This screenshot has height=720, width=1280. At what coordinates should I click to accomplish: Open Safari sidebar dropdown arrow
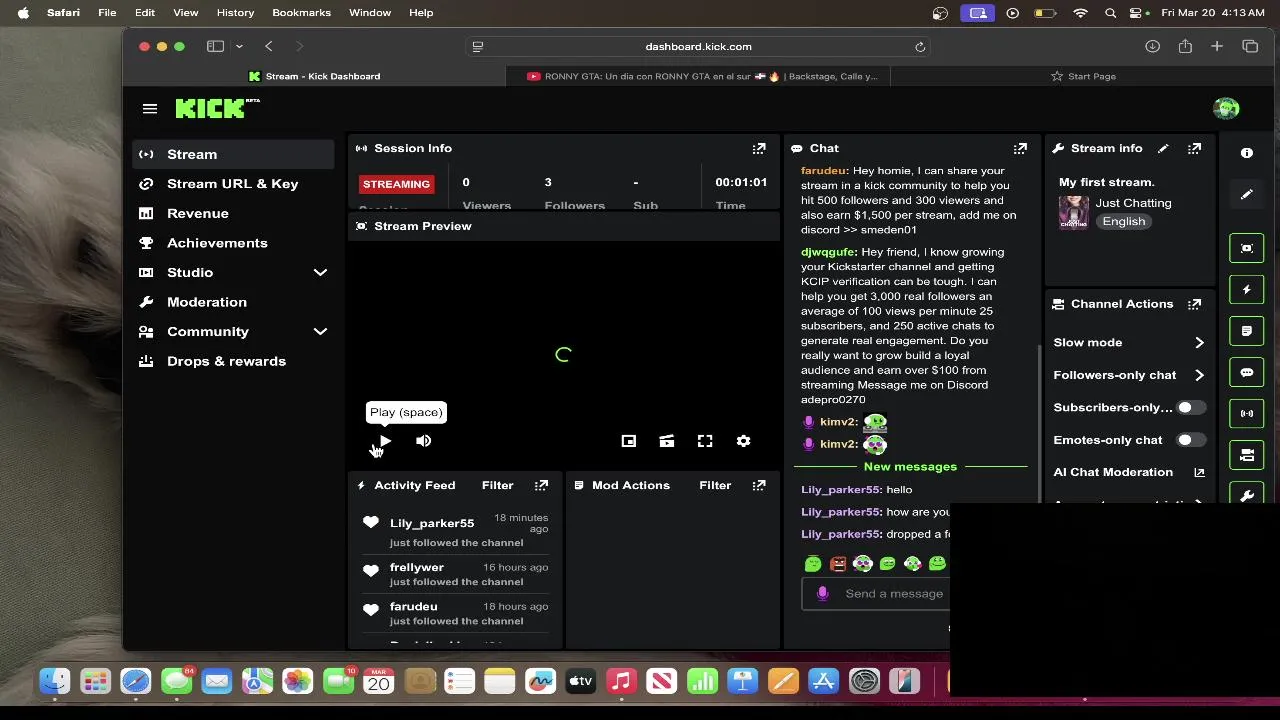239,46
